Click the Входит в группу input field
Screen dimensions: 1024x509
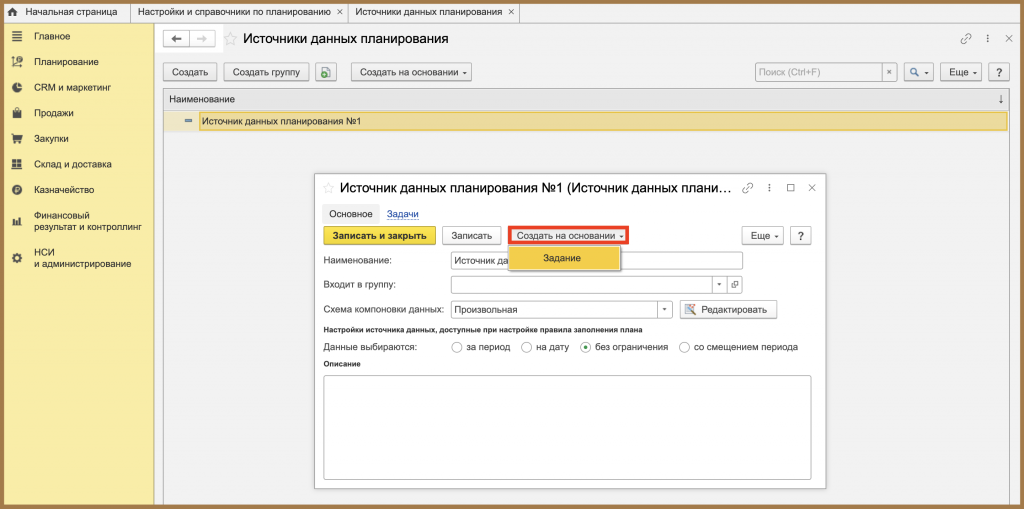click(582, 285)
